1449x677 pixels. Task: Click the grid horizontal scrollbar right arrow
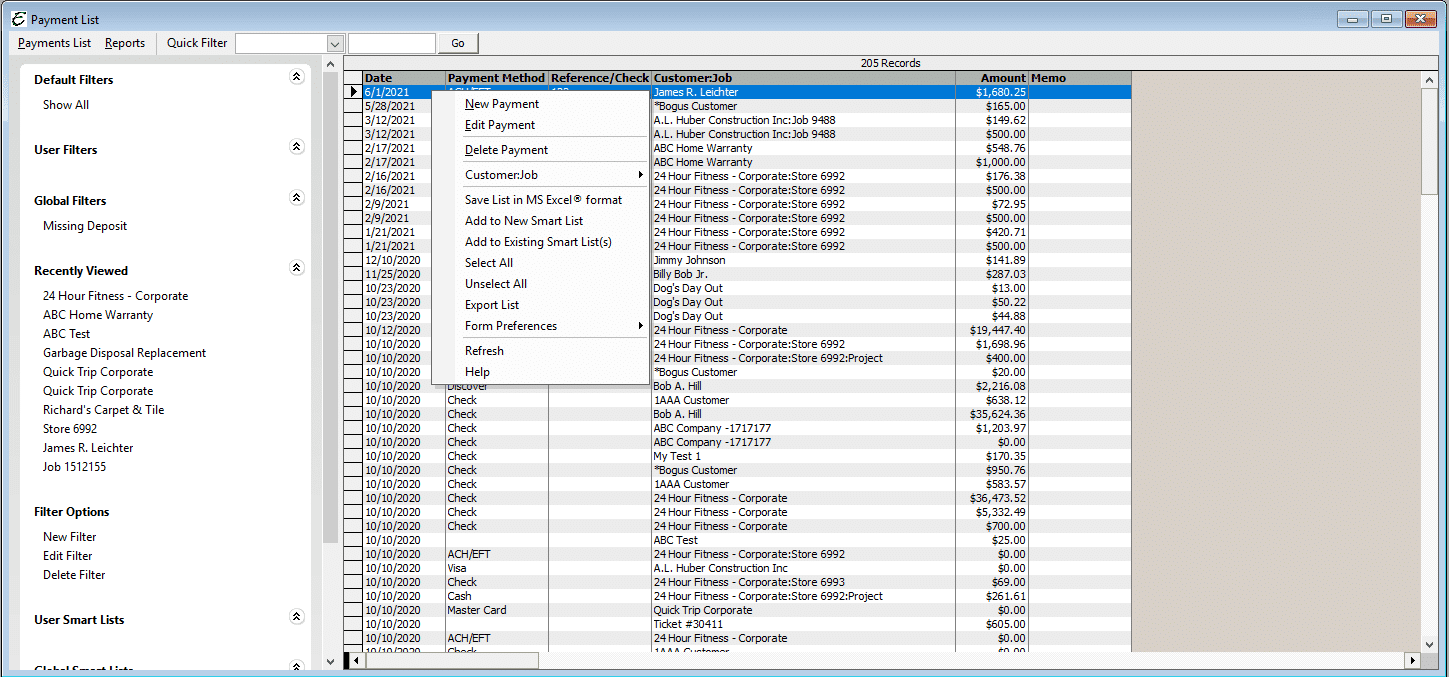pos(1412,661)
